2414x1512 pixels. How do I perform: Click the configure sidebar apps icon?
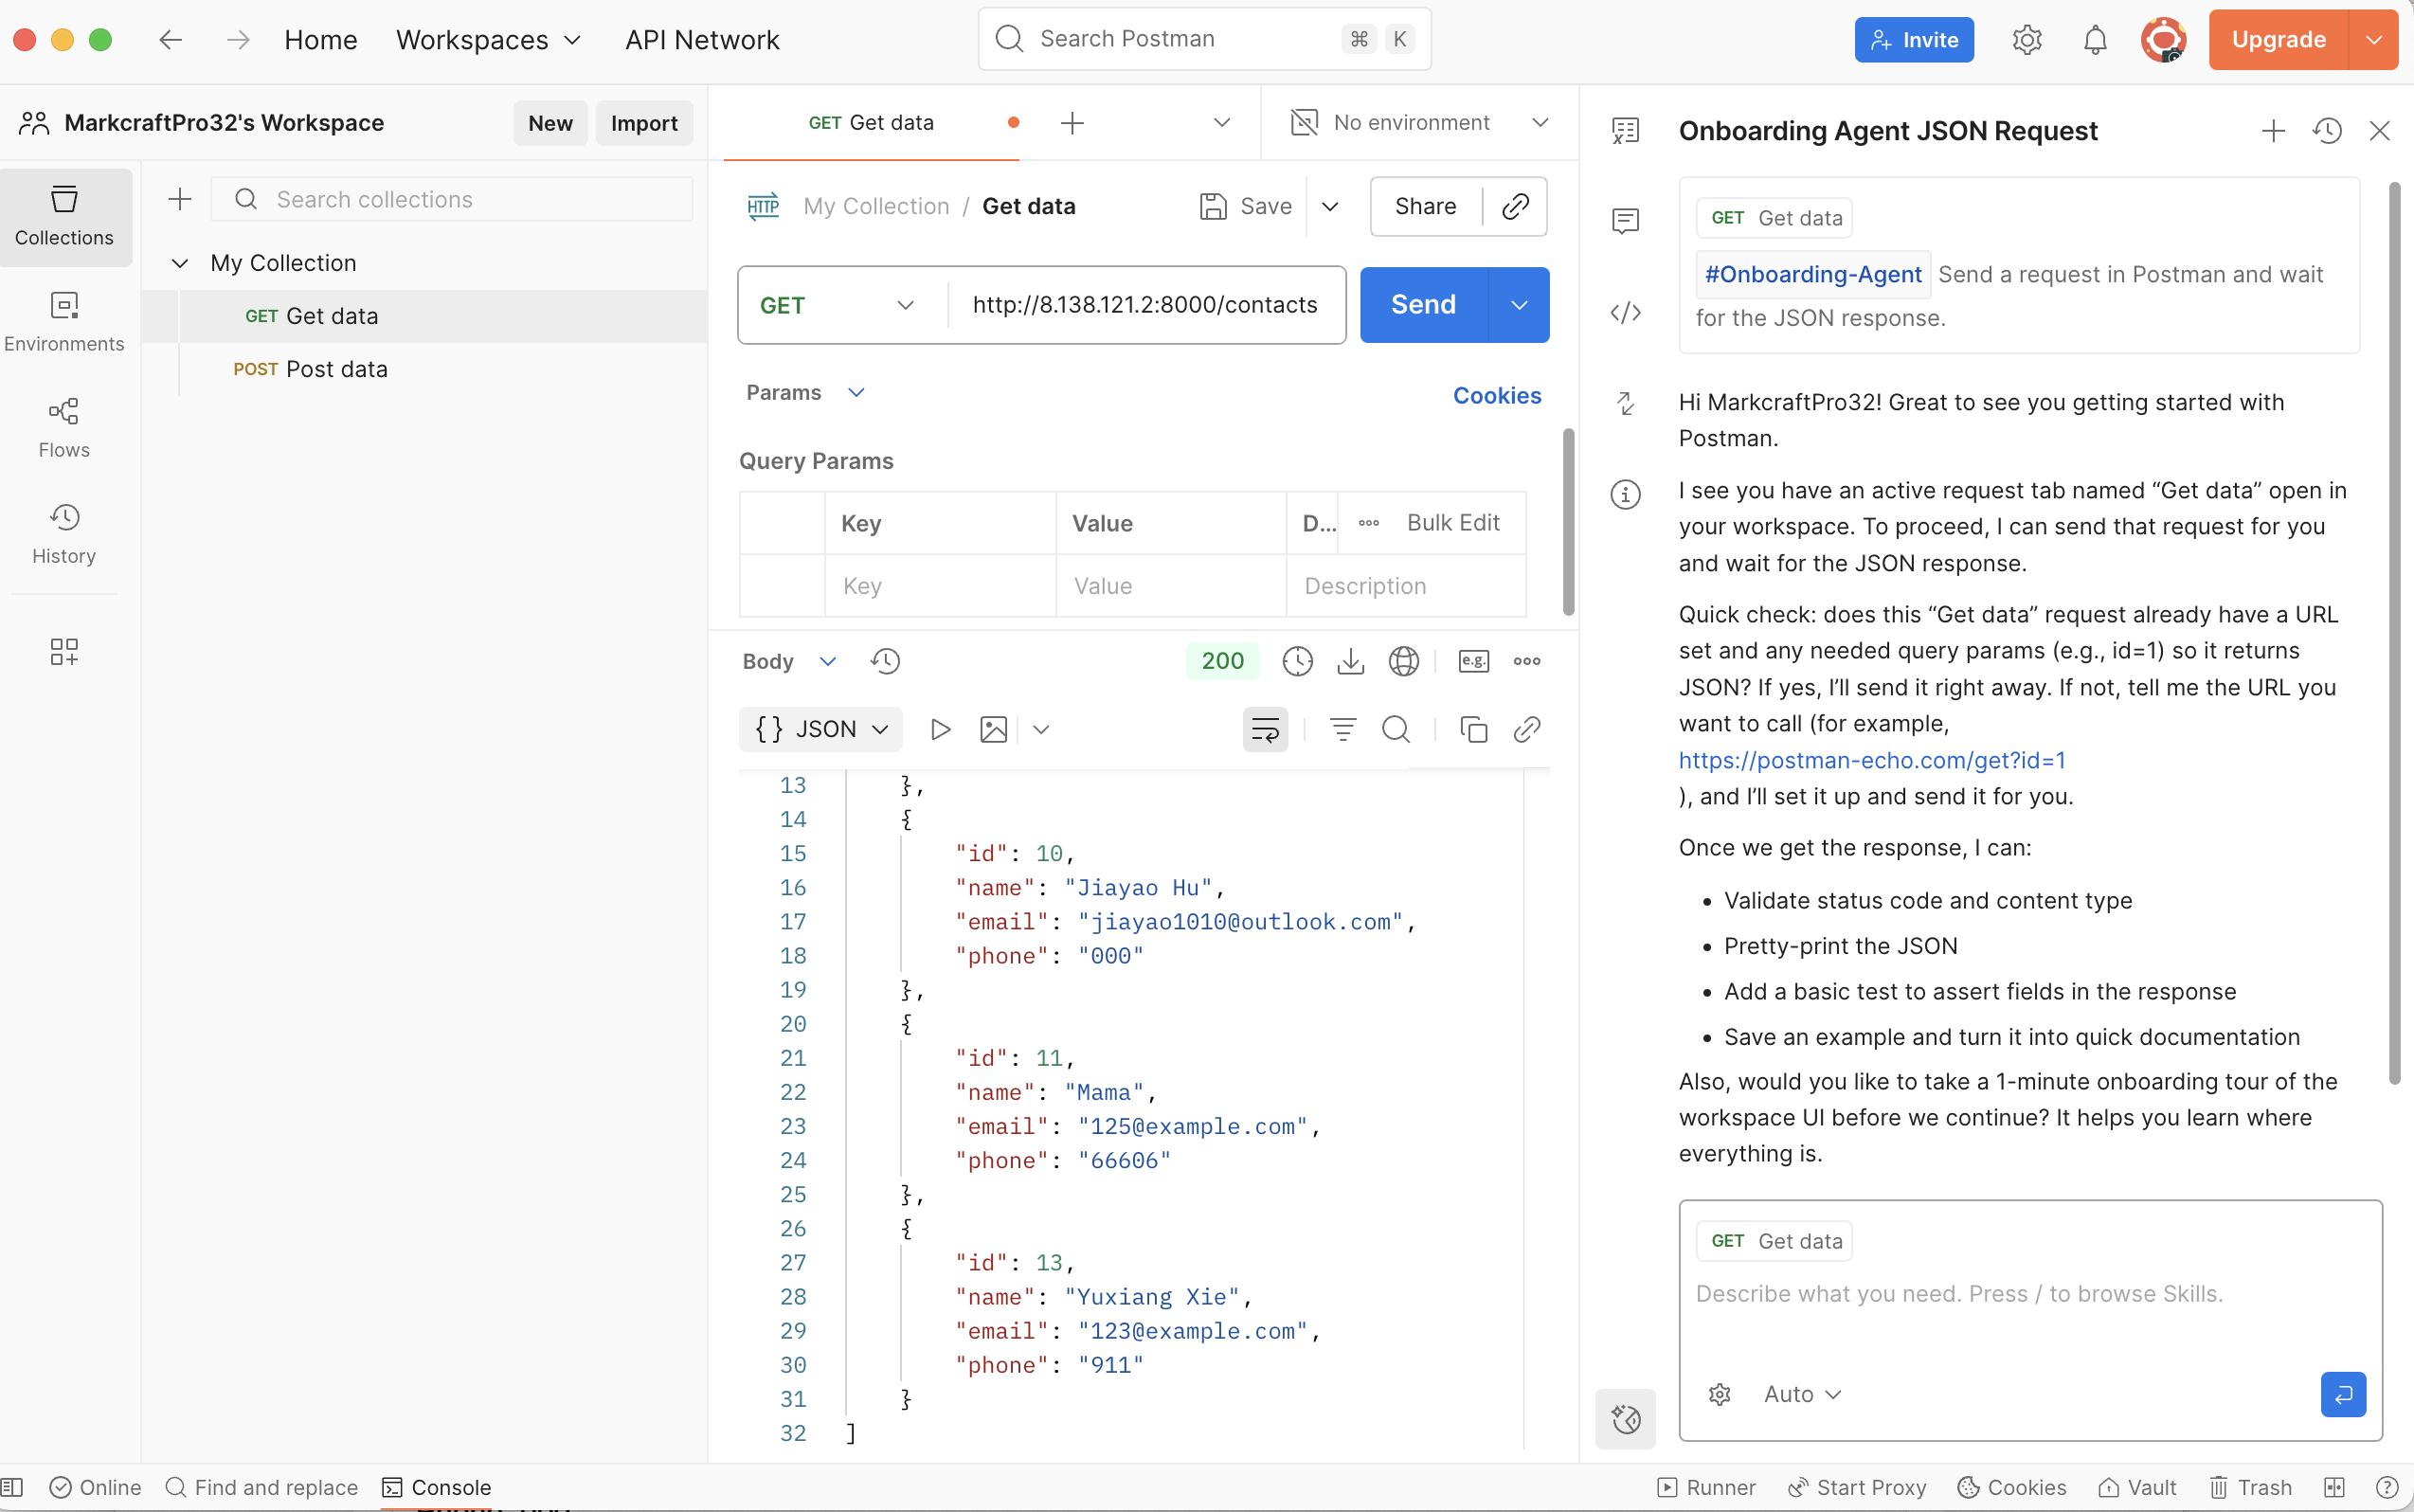coord(64,652)
